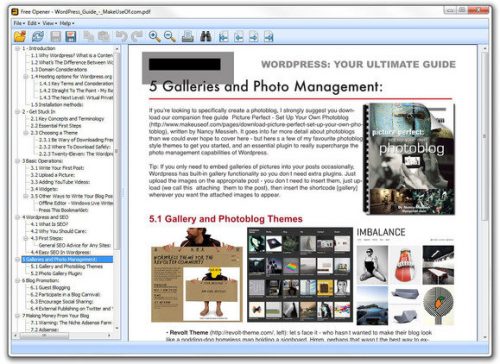Select '1.5 Installation methods' bookmark

coord(57,105)
